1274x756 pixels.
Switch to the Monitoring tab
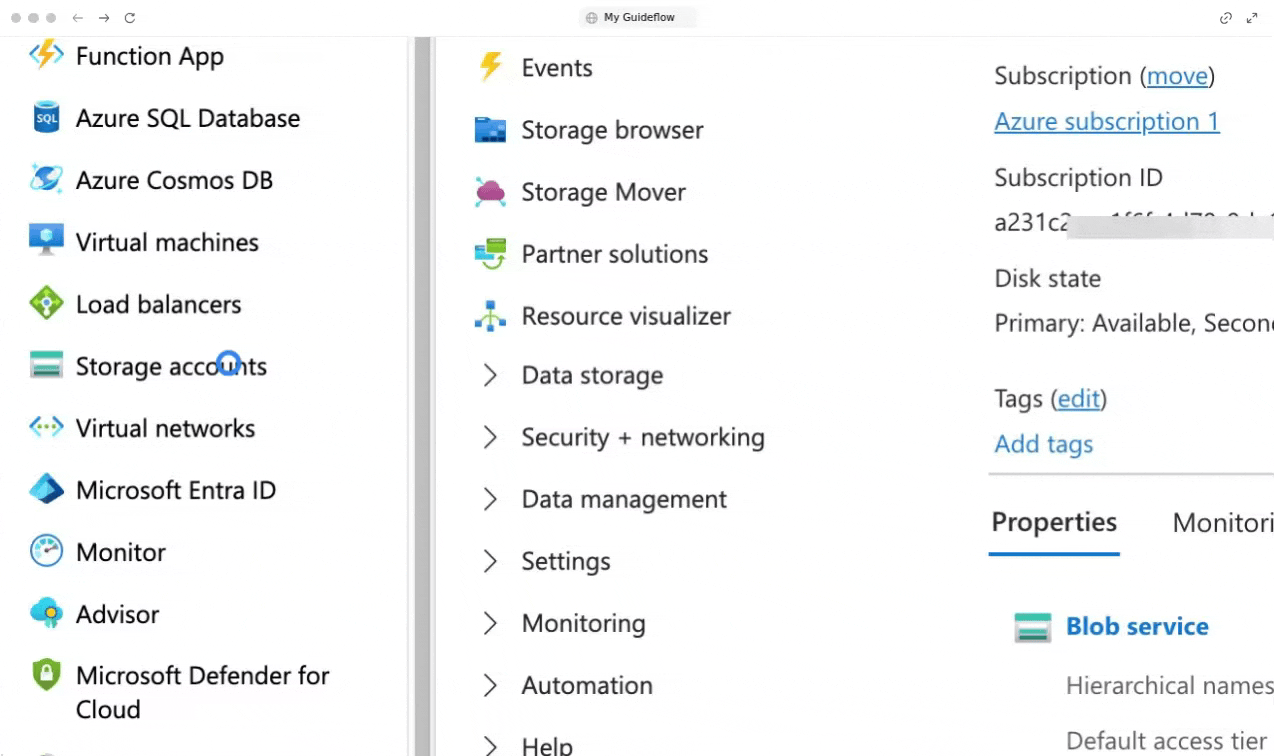(x=1223, y=523)
